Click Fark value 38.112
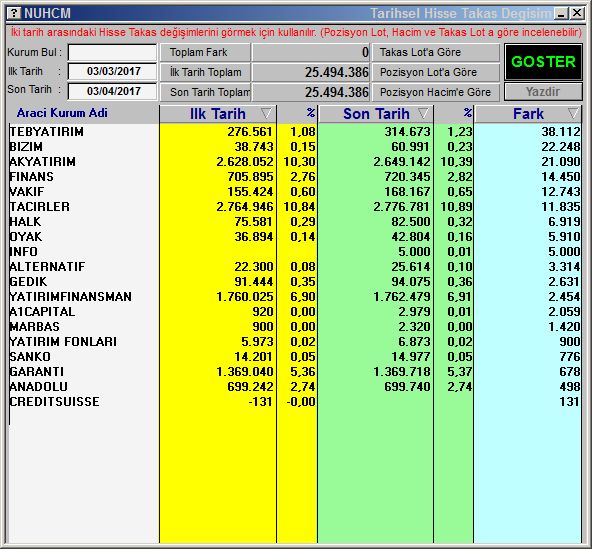The image size is (592, 549). (561, 132)
